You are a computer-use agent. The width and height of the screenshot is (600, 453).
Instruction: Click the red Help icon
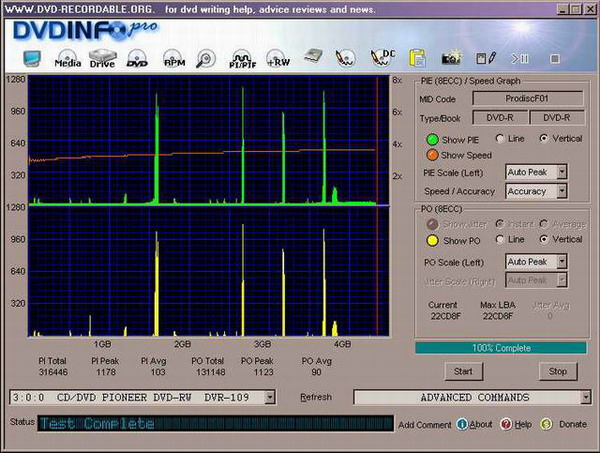click(506, 424)
